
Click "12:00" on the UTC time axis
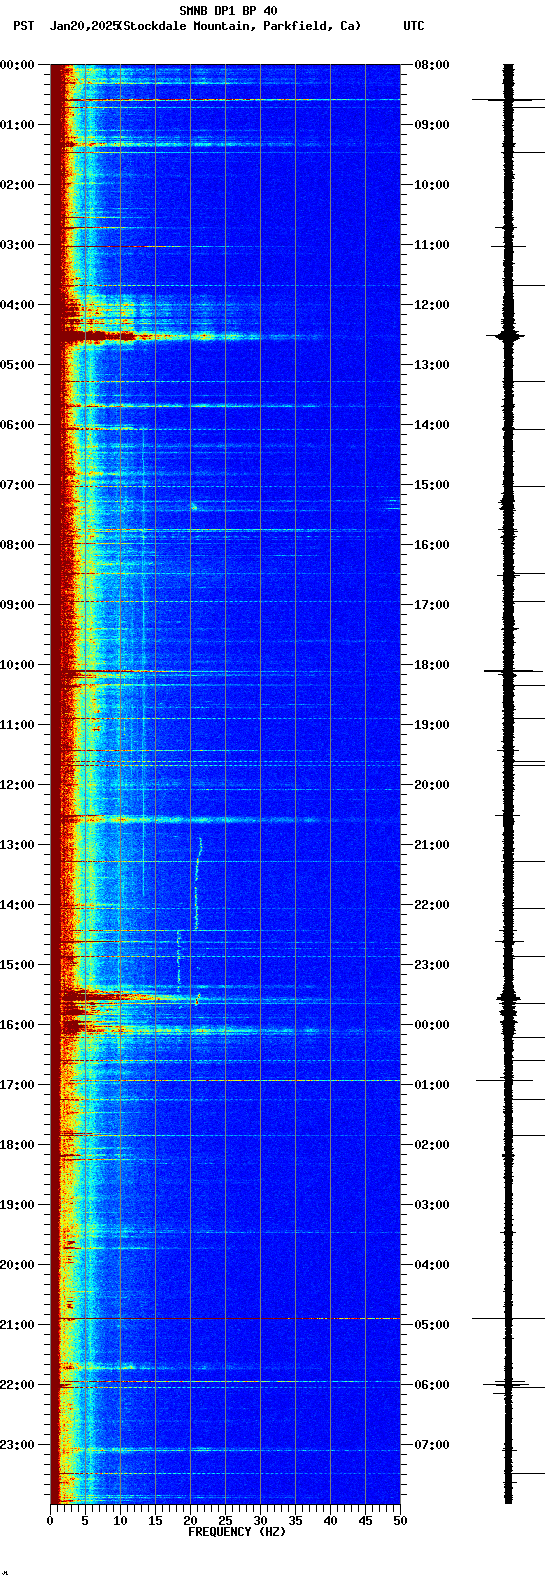(x=432, y=305)
